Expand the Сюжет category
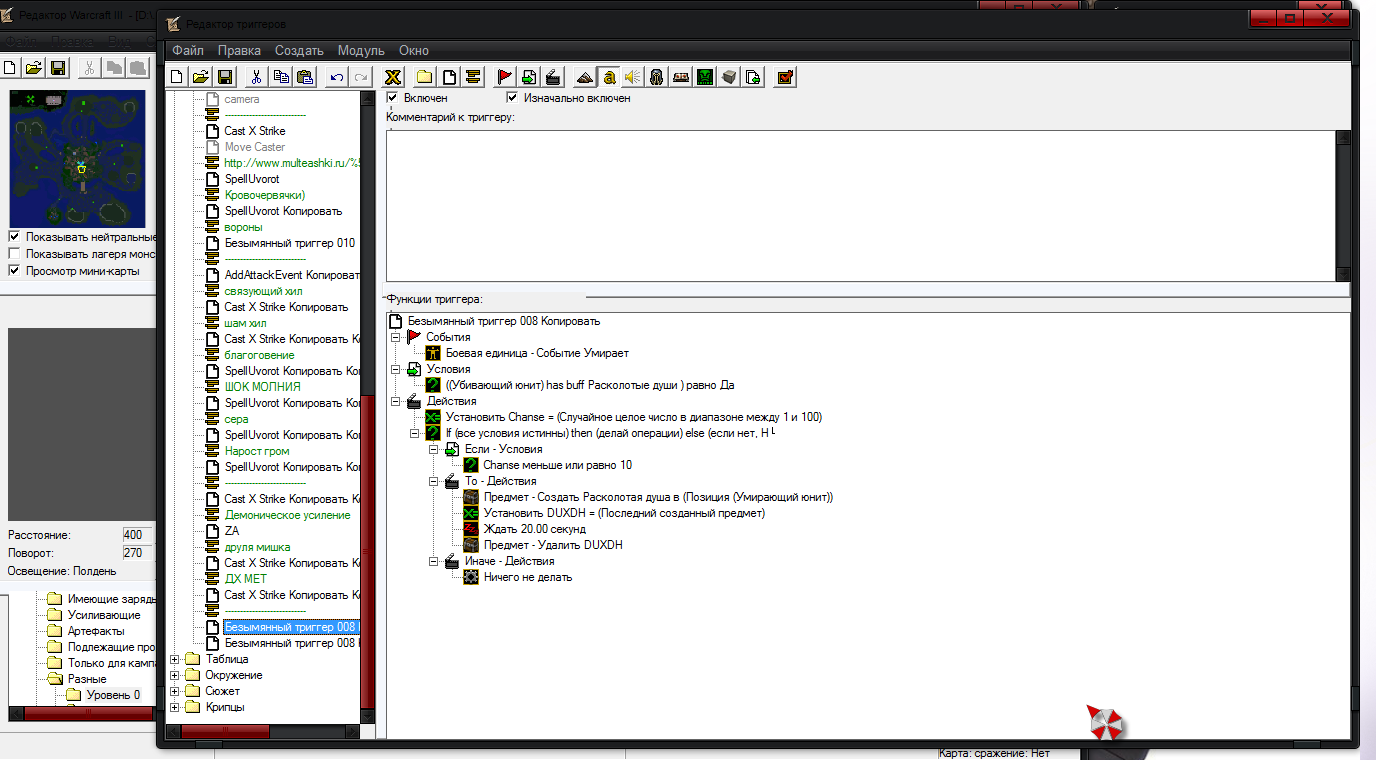 click(175, 691)
